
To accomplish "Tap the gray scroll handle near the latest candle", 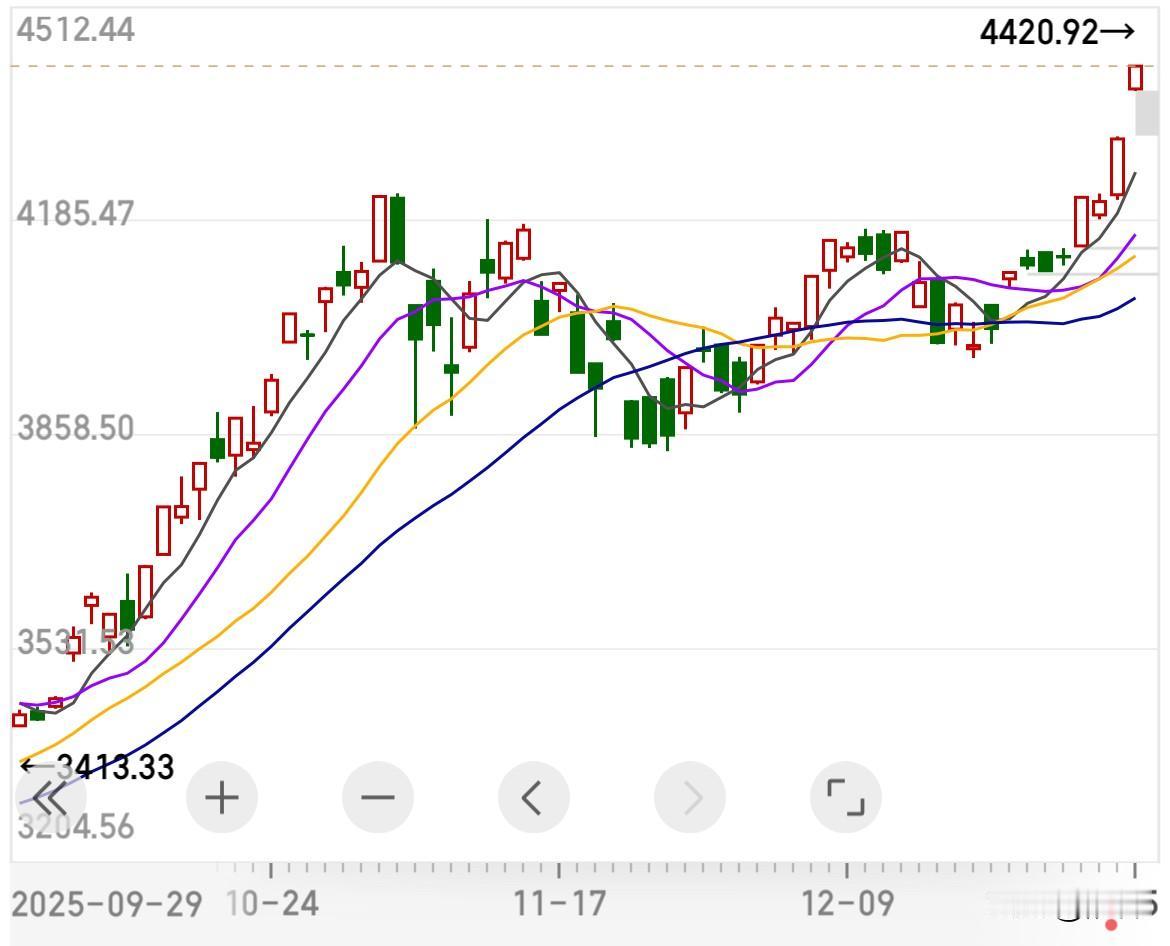I will [1147, 113].
